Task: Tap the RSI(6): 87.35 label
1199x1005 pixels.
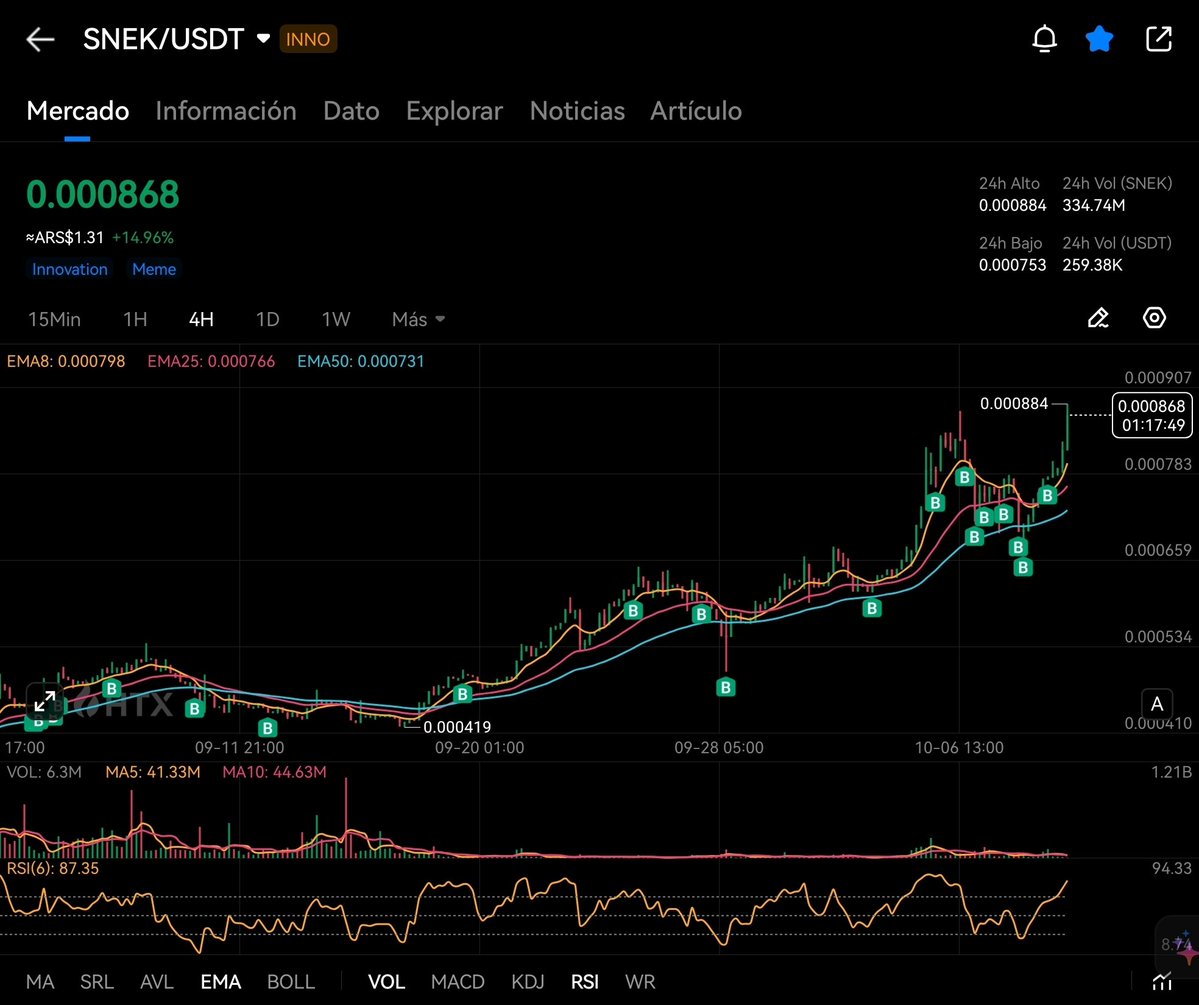Action: click(x=53, y=868)
